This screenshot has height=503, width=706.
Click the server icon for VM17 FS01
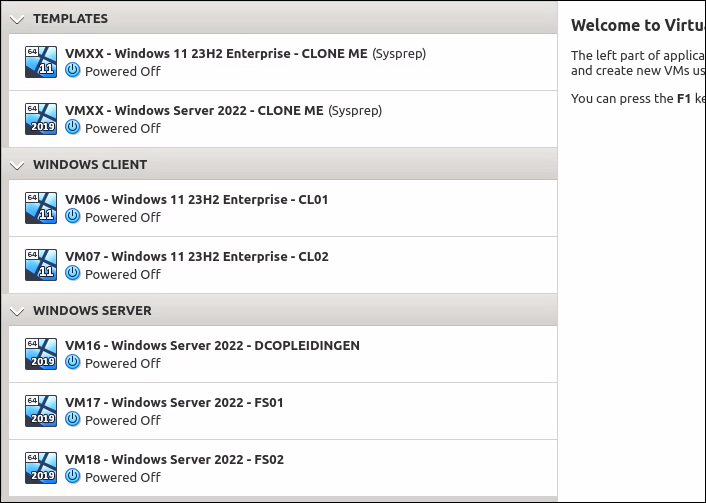coord(41,411)
